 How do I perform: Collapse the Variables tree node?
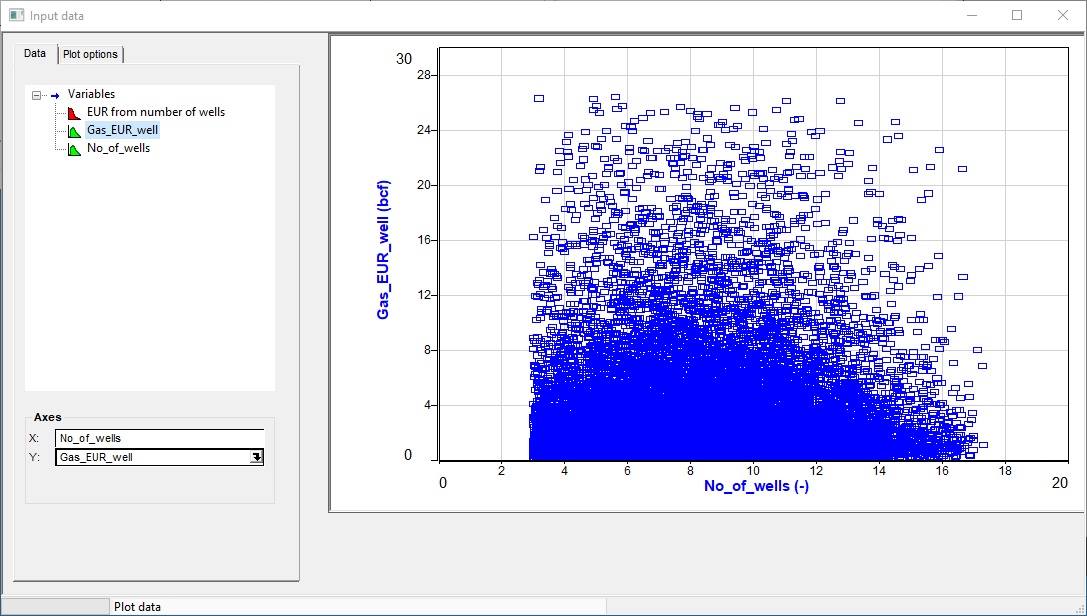pyautogui.click(x=37, y=95)
